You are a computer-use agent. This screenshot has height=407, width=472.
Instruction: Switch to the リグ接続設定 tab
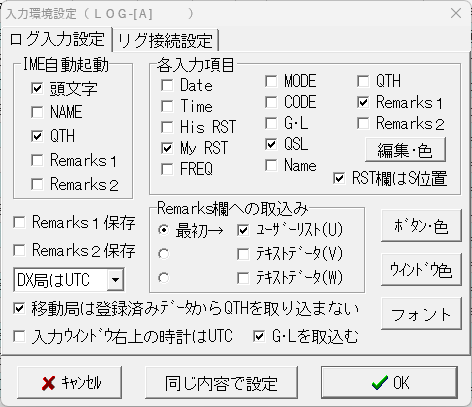tap(165, 40)
